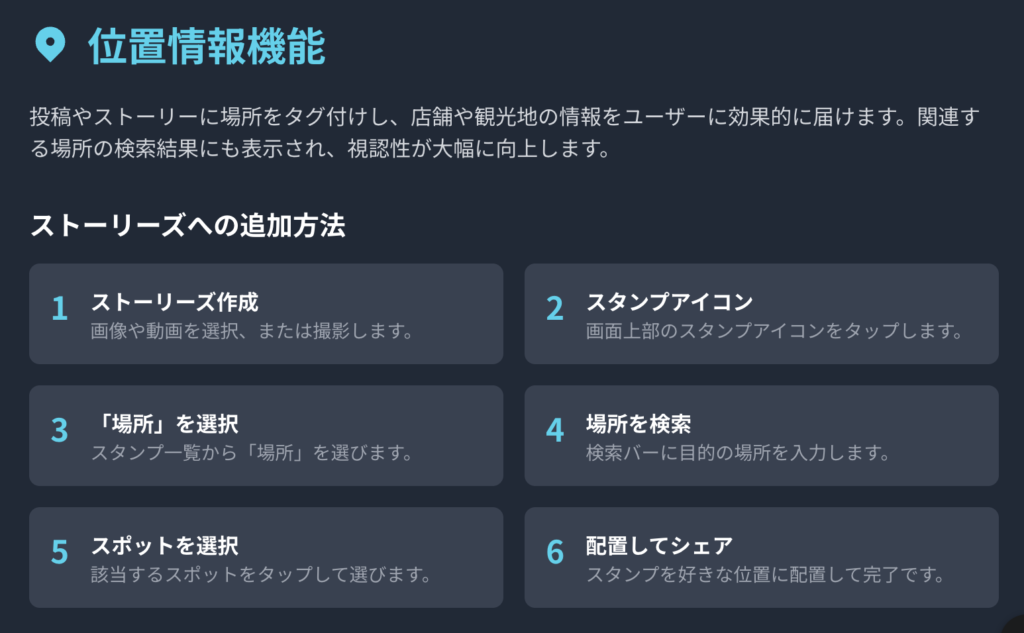Open step 2 スタンプアイコン card
Viewport: 1024px width, 633px height.
[761, 314]
